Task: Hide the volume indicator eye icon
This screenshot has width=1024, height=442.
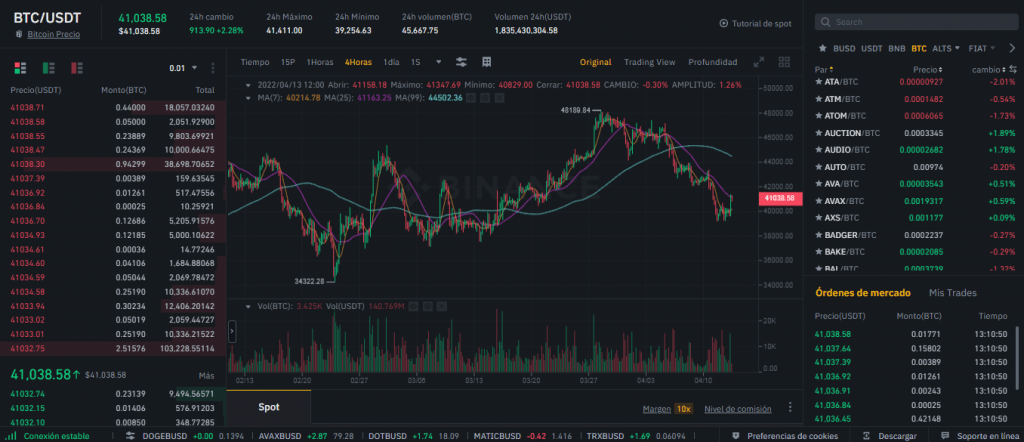Action: pos(413,306)
